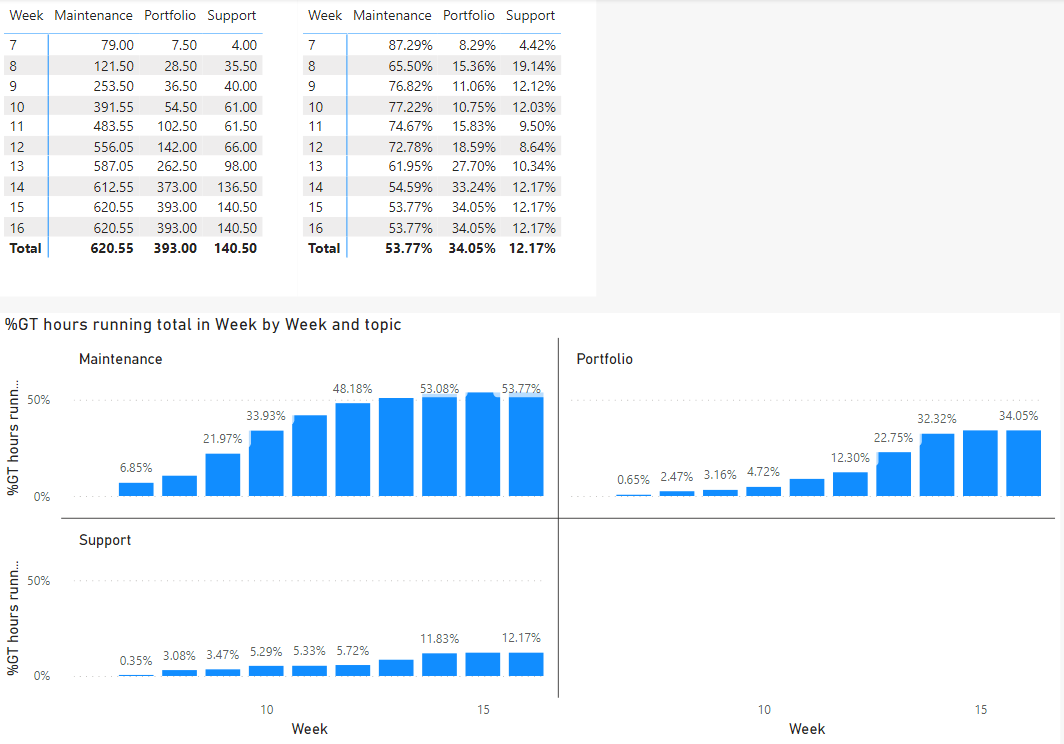The height and width of the screenshot is (744, 1064).
Task: Click the 3.08% Support bar label
Action: point(179,656)
